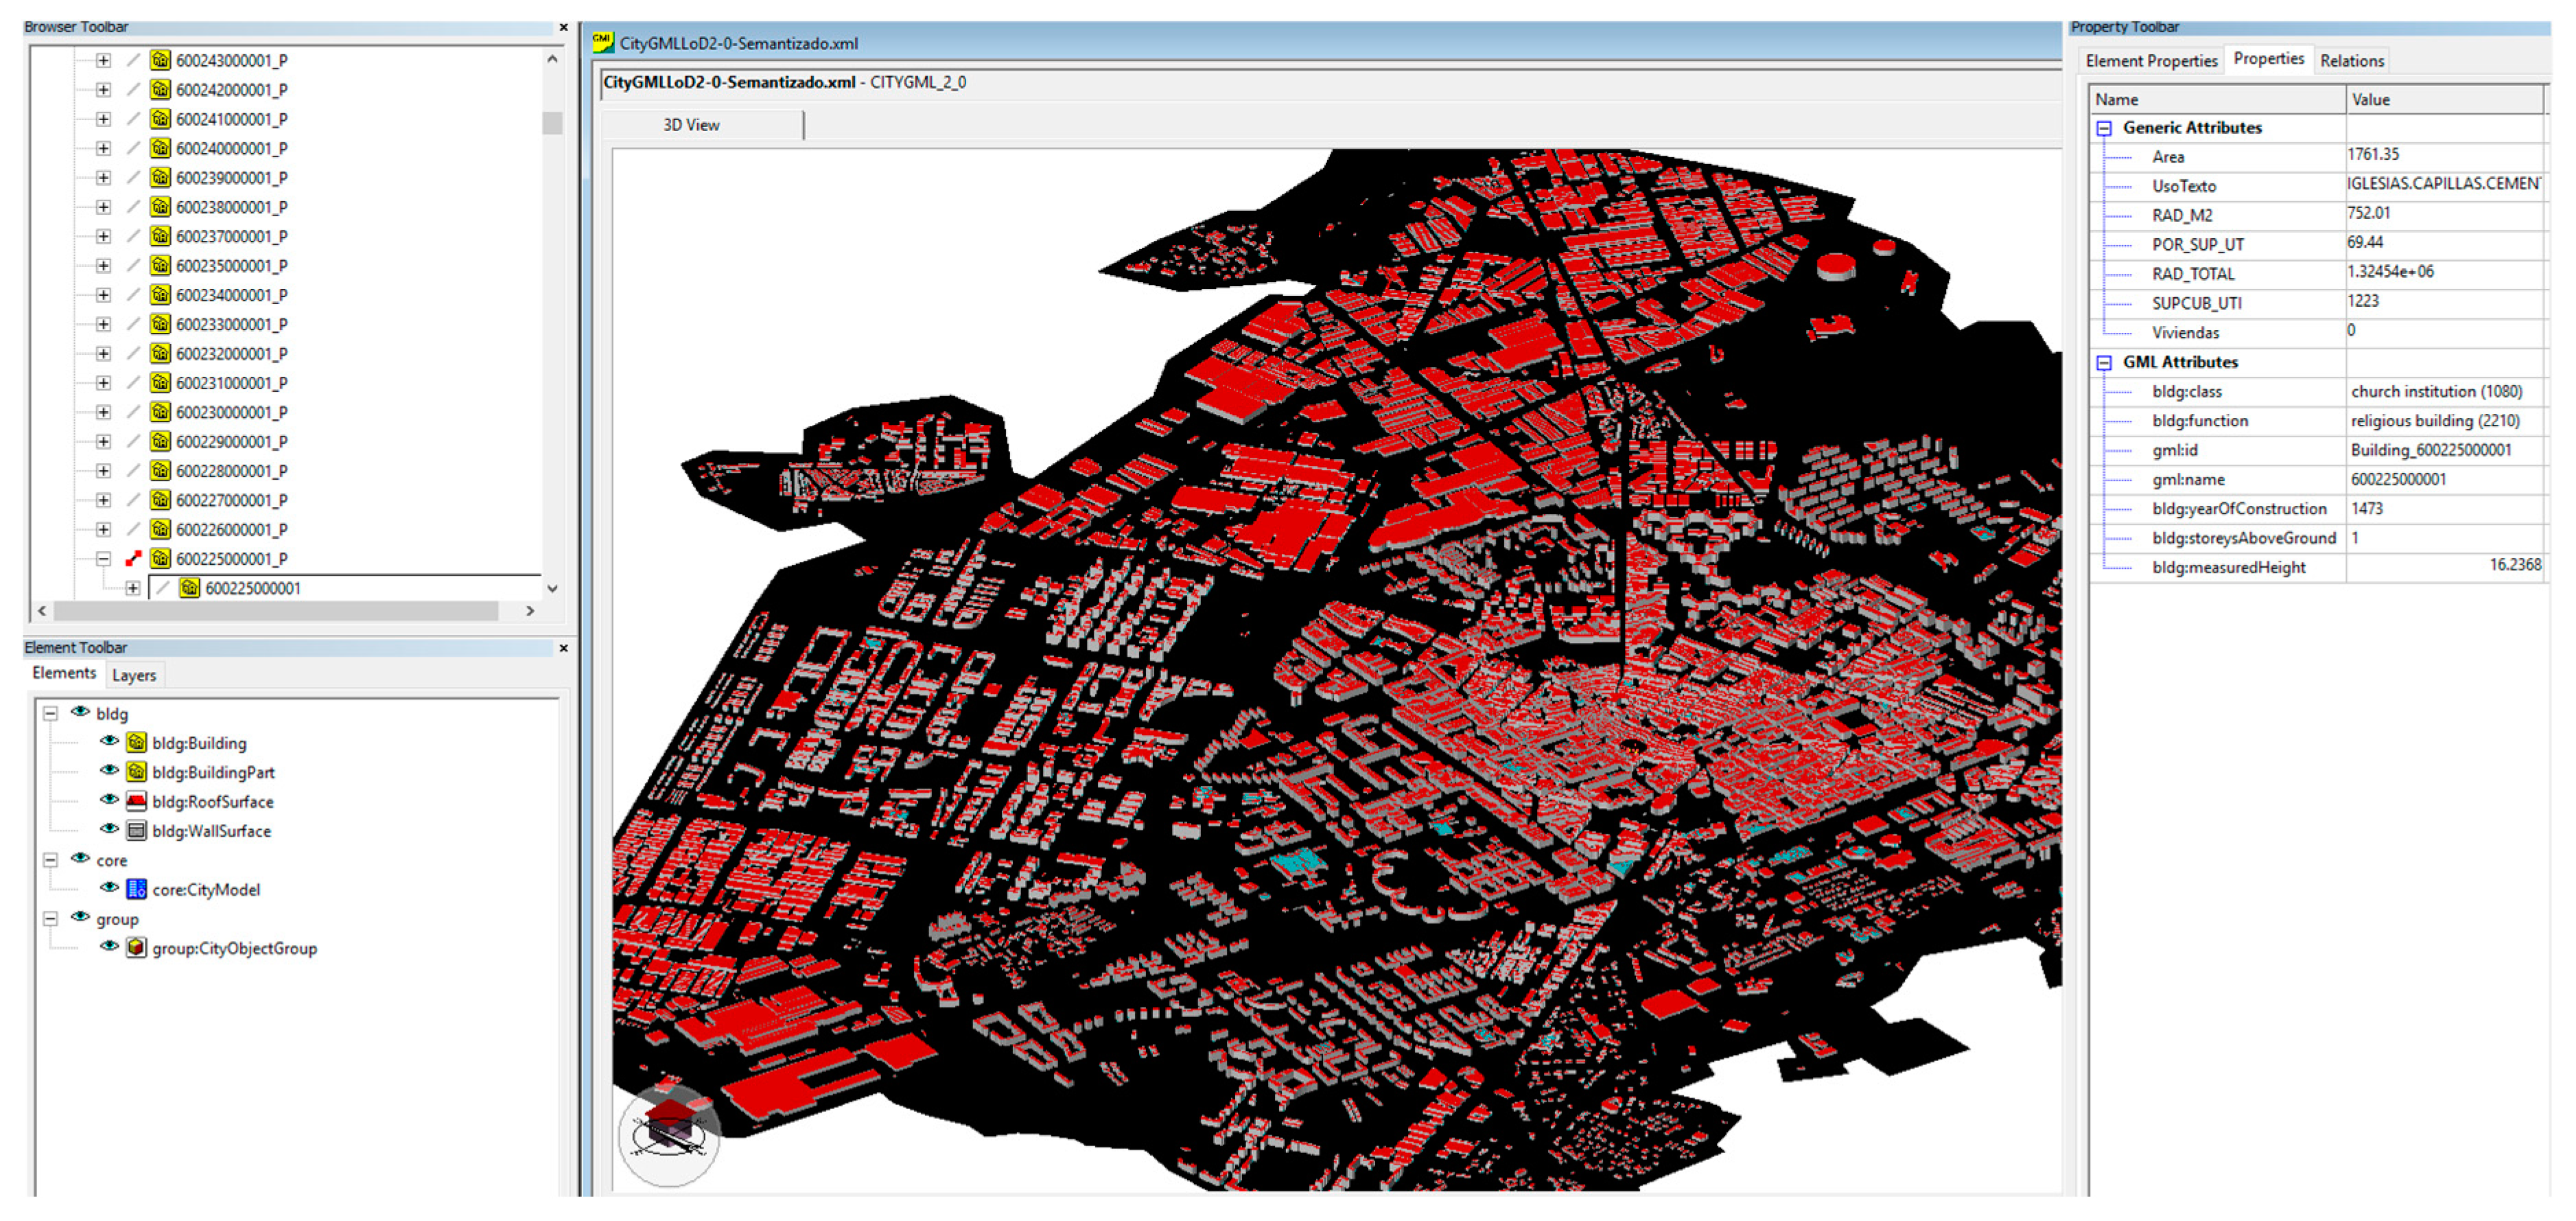Collapse the bldg elements group

50,714
